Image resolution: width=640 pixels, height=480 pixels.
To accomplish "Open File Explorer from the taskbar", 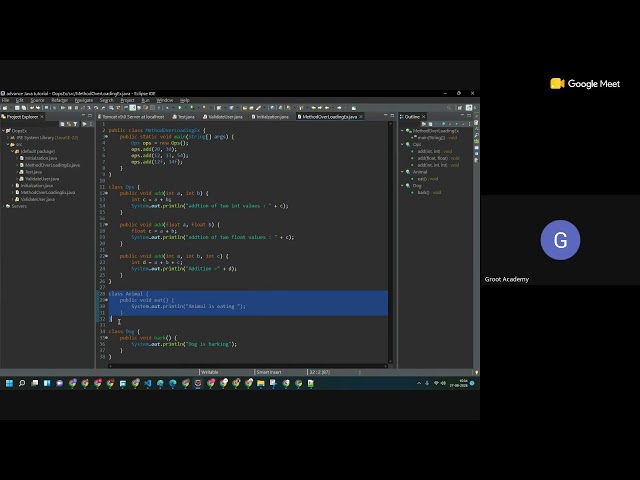I will click(x=261, y=383).
